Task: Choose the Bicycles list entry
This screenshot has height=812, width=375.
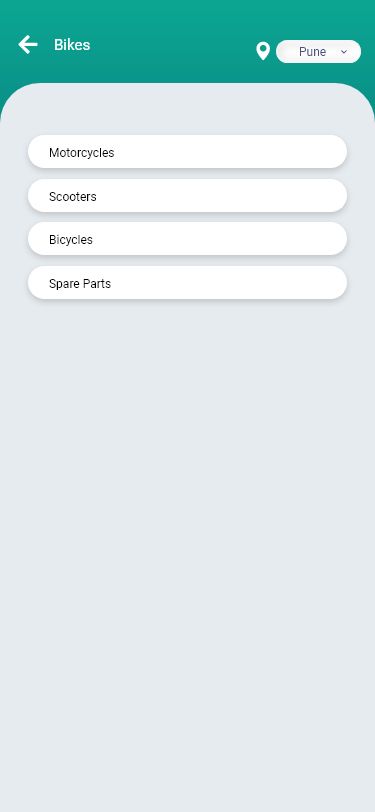Action: pyautogui.click(x=187, y=239)
